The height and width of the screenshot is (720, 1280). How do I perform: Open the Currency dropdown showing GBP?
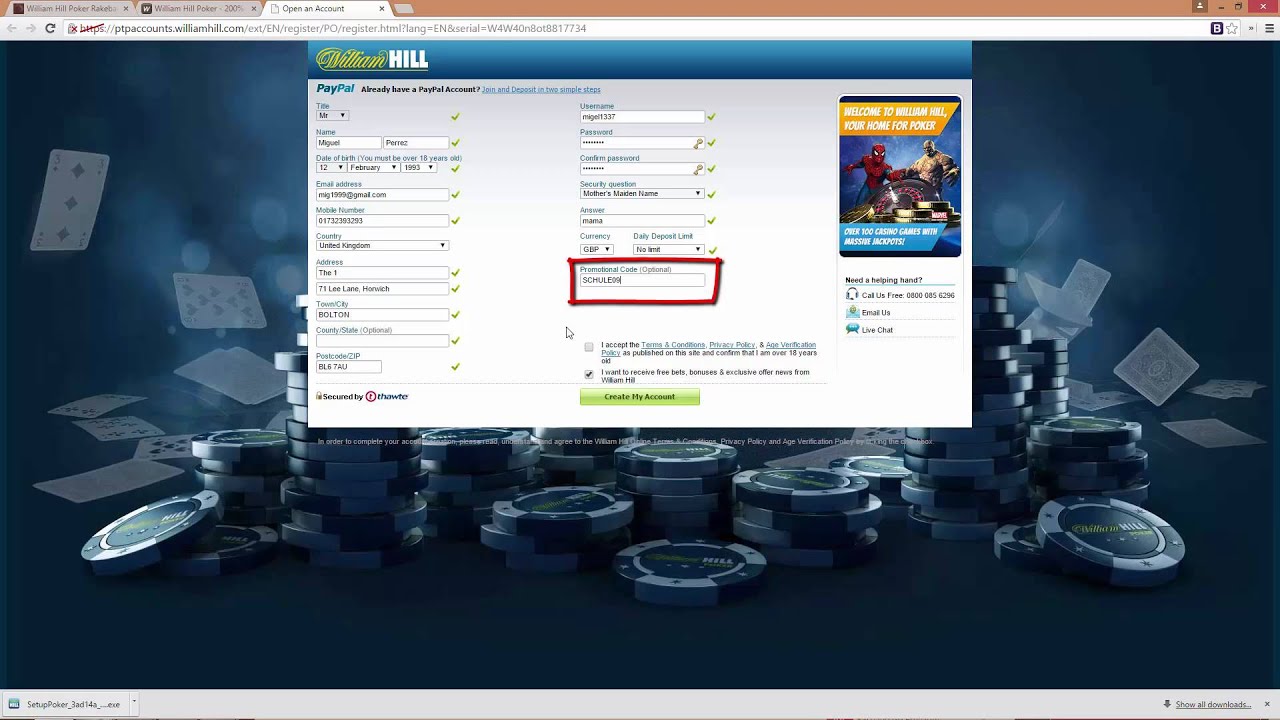596,249
